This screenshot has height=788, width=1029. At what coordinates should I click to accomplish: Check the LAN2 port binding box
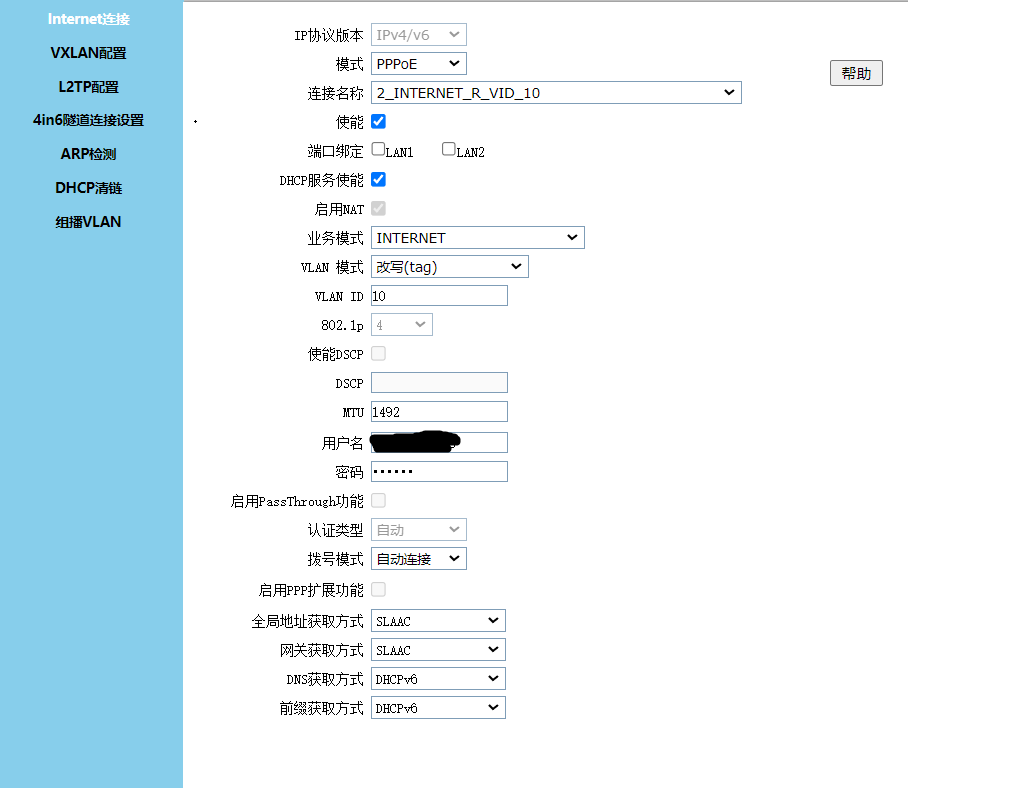point(449,150)
